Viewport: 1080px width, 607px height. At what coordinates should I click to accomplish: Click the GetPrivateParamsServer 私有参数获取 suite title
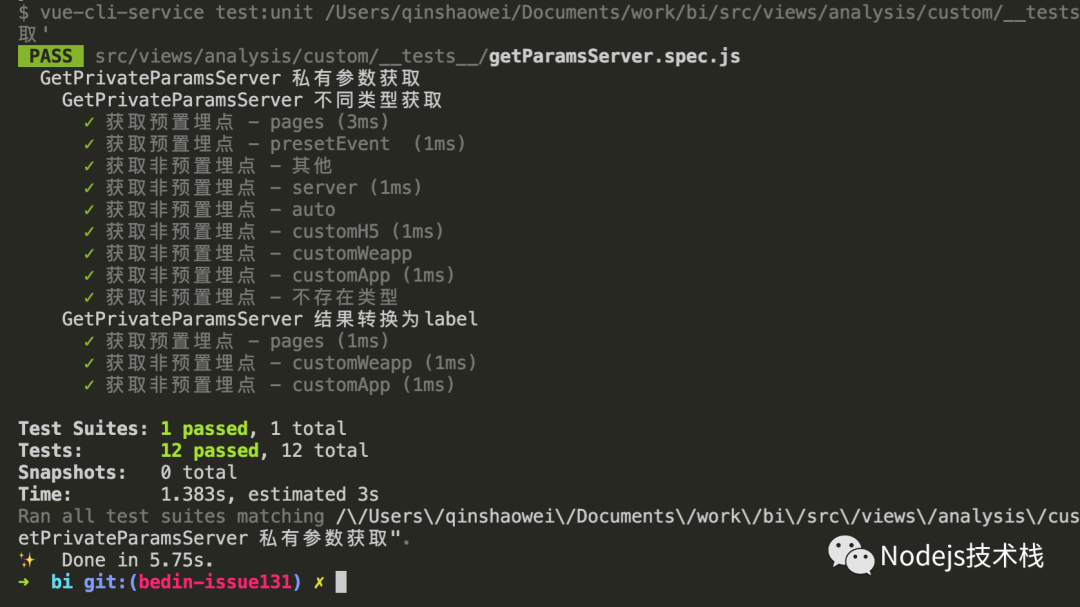(229, 78)
